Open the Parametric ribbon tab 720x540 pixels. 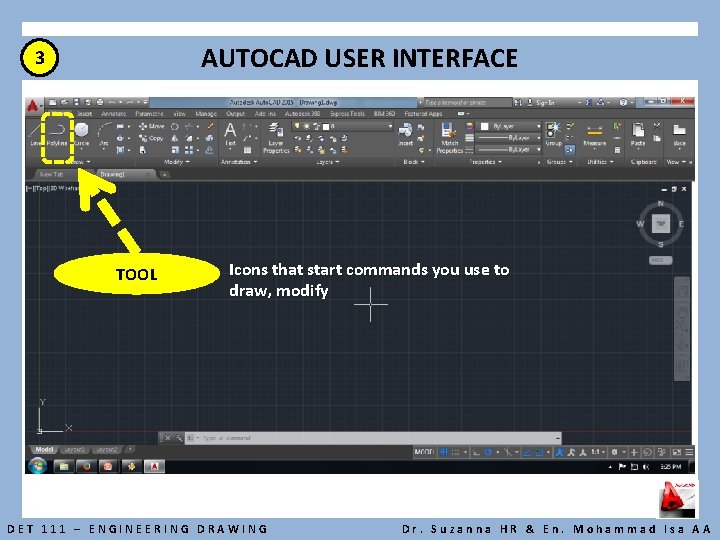coord(149,113)
